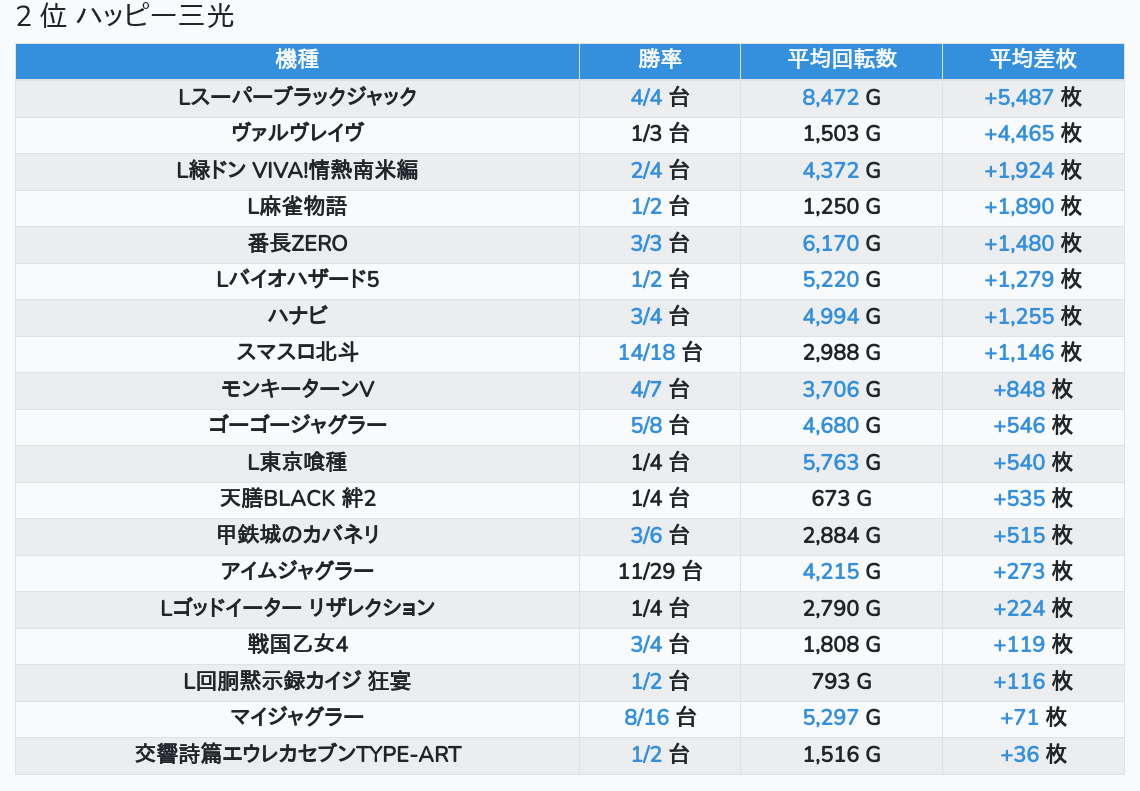The width and height of the screenshot is (1140, 791).
Task: Click win rate 11/29 台 for アイムジャグラー
Action: point(659,571)
